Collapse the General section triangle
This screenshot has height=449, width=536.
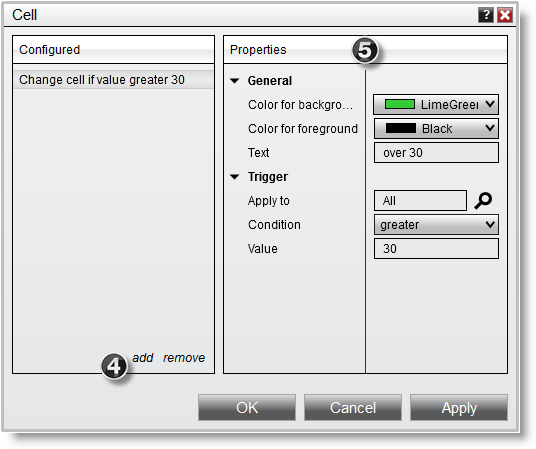pos(234,81)
